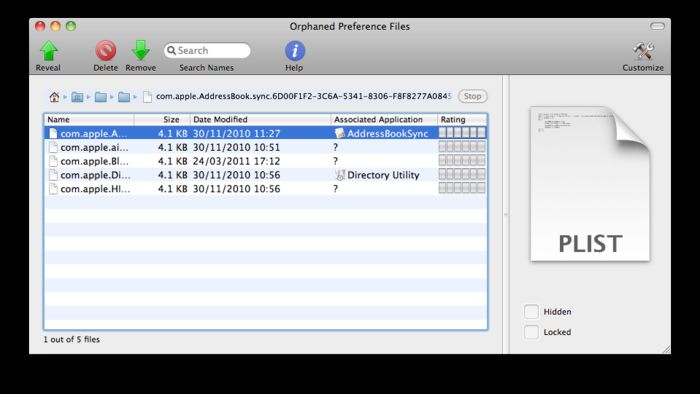Select the com.apple.Bl... file name

point(95,162)
